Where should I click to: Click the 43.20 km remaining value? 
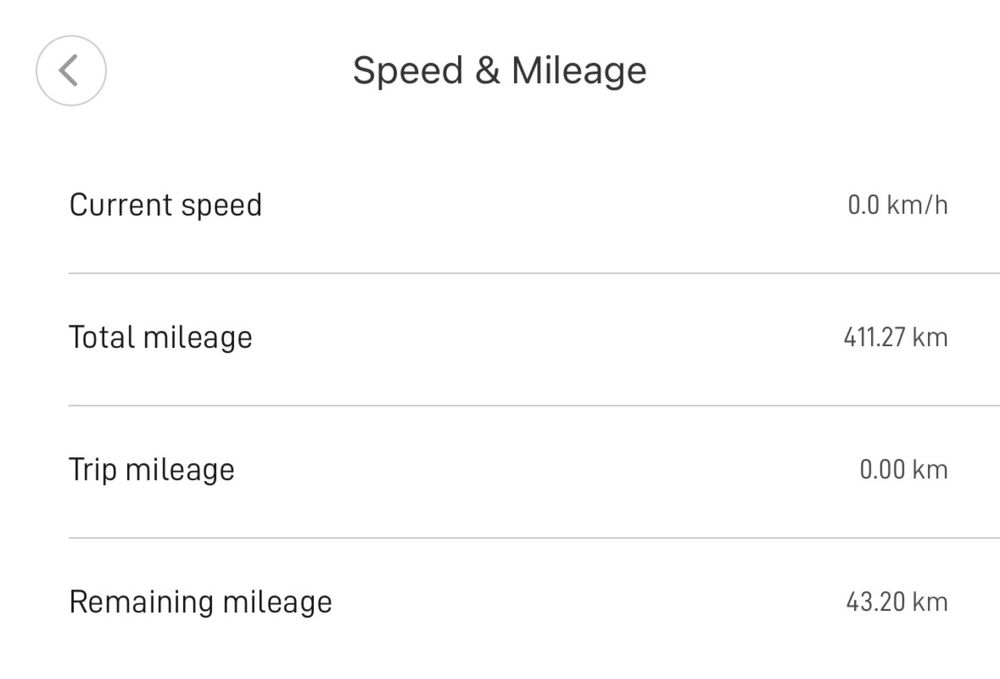tap(896, 602)
